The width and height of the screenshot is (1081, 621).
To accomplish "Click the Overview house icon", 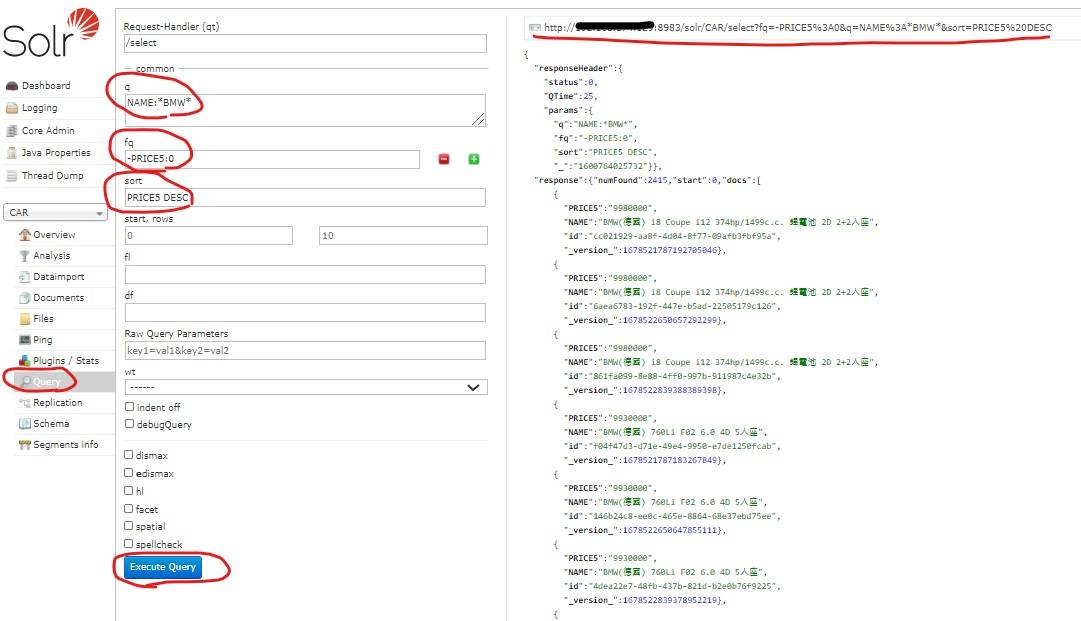I will point(25,235).
